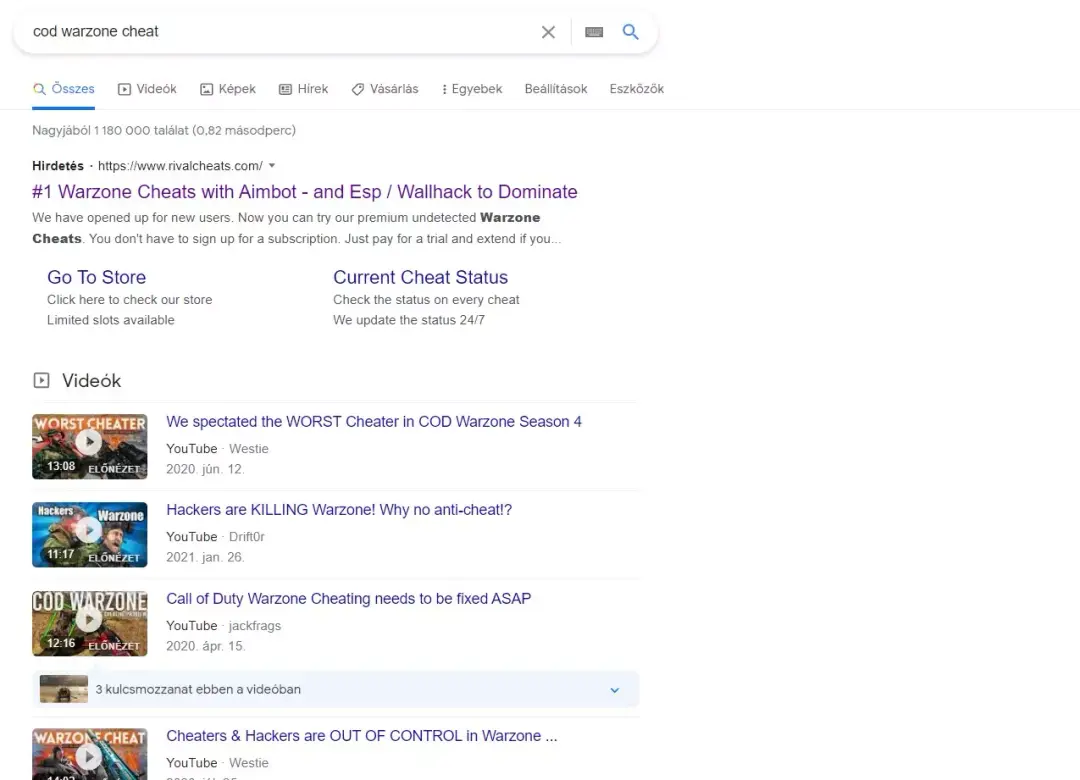The image size is (1080, 780).
Task: Click the 'Videók' section heading
Action: (x=92, y=380)
